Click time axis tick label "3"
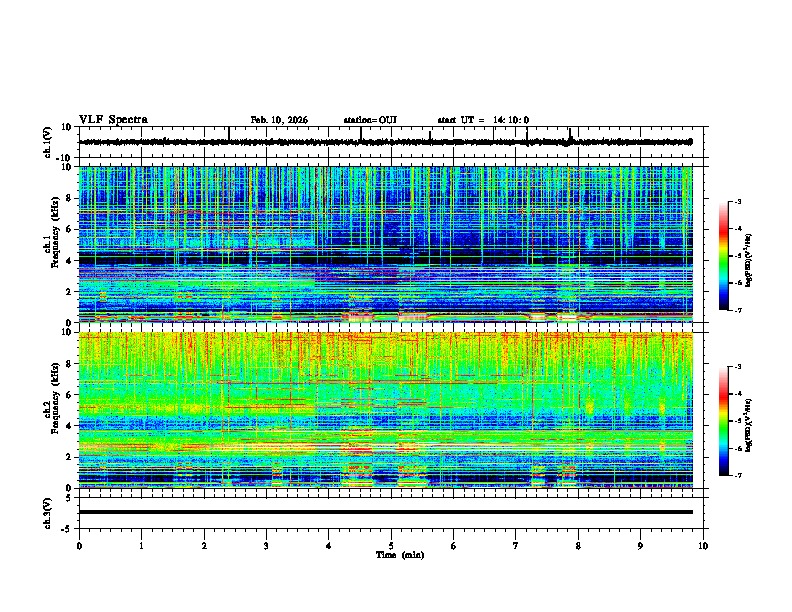 [x=266, y=546]
